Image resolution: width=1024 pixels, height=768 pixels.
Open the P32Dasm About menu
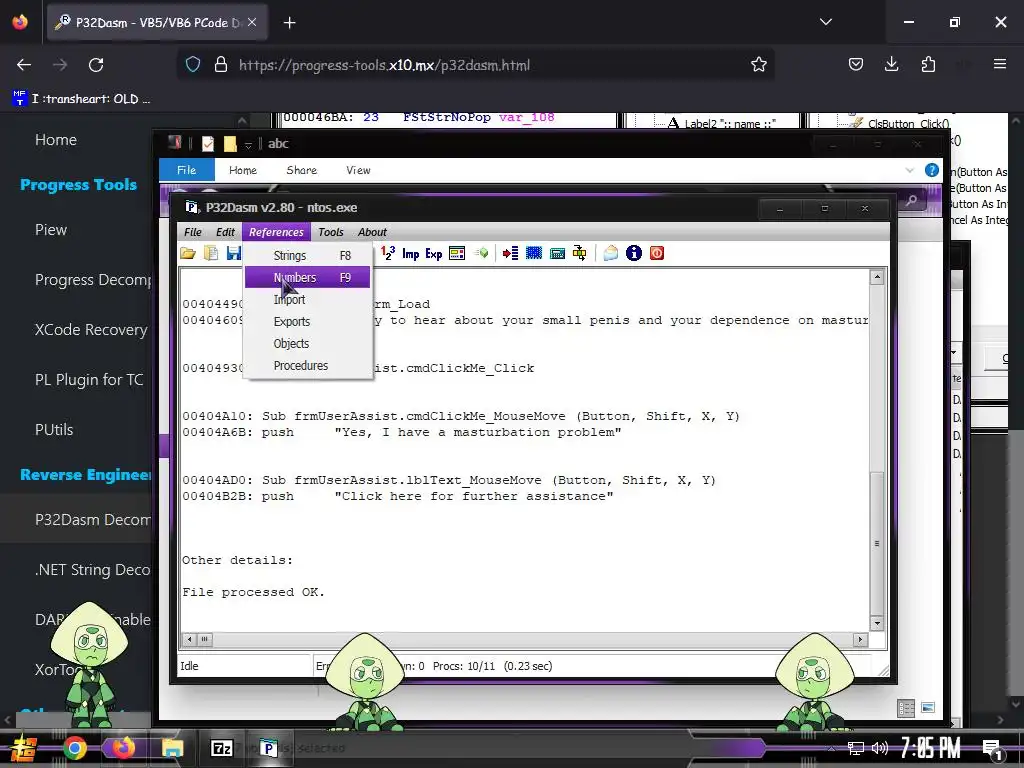coord(372,232)
